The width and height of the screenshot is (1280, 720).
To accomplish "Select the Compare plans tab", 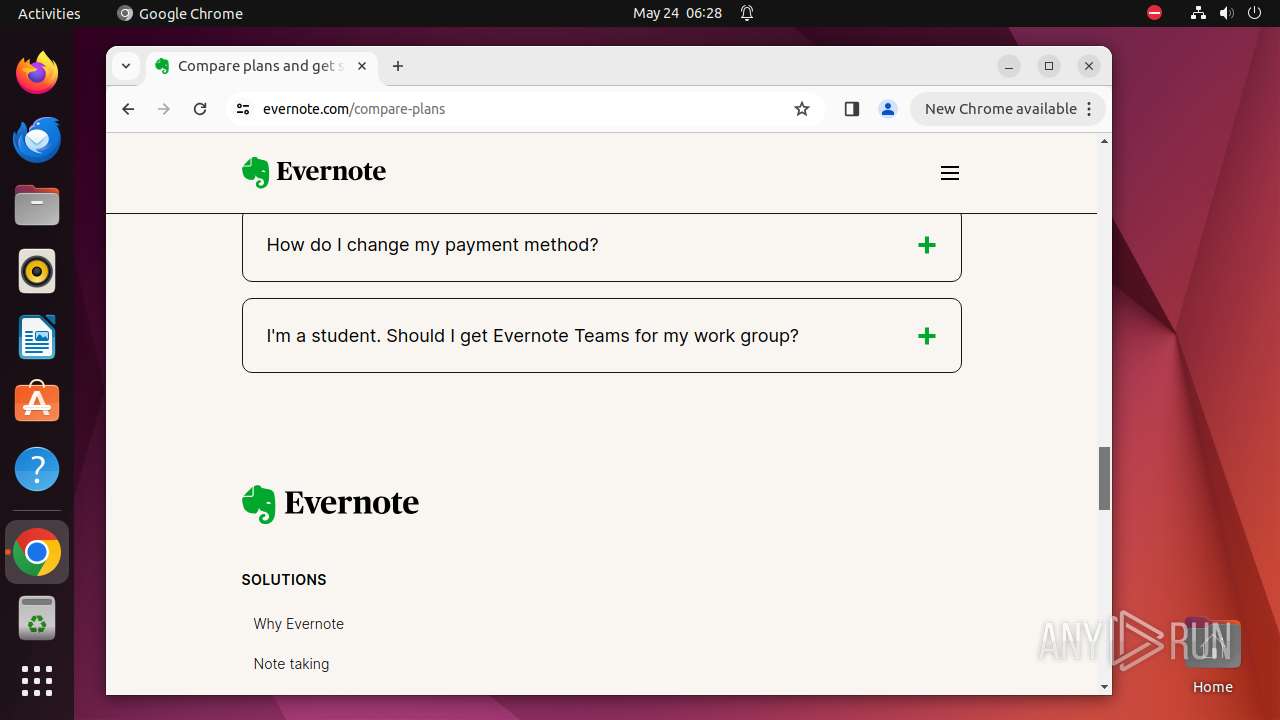I will pyautogui.click(x=260, y=66).
